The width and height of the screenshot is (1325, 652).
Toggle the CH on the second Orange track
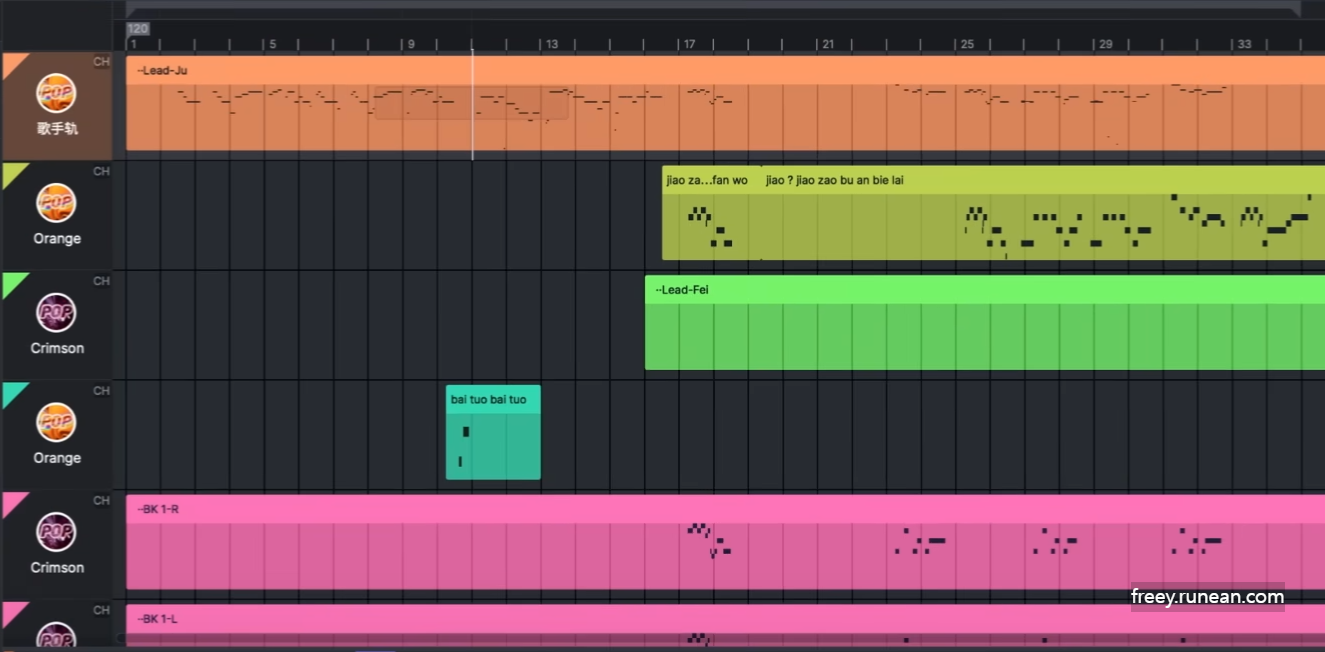100,391
